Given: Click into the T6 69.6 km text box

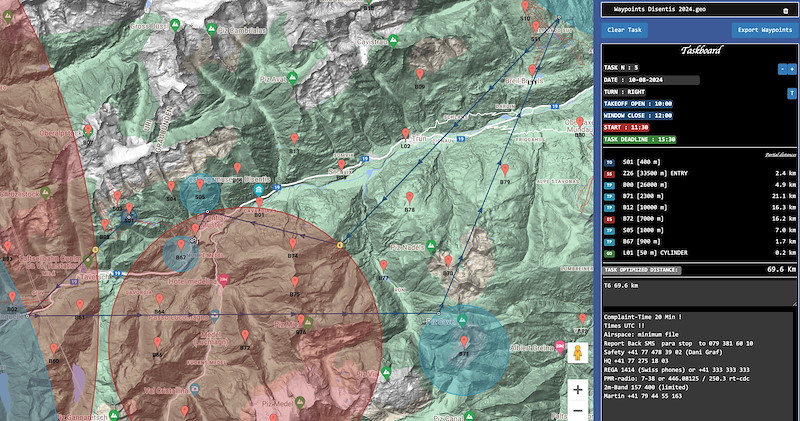Looking at the screenshot, I should pos(699,293).
